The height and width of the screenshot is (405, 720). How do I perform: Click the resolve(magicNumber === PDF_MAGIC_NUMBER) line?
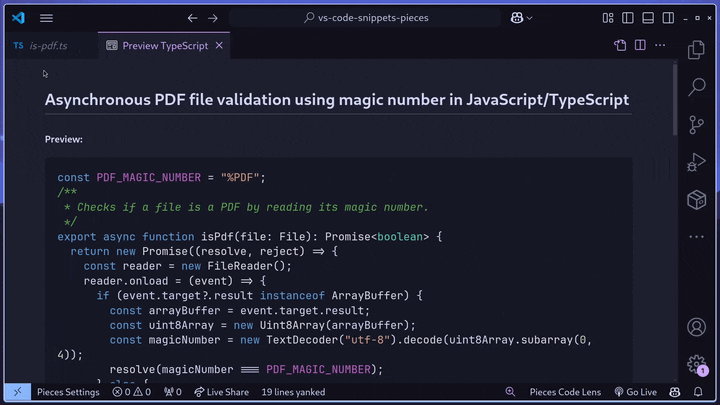point(246,369)
